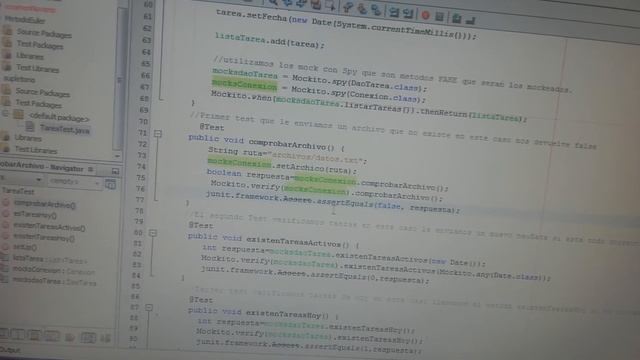
Task: Click comprobarArchivo() method declaration line 71
Action: (267, 142)
